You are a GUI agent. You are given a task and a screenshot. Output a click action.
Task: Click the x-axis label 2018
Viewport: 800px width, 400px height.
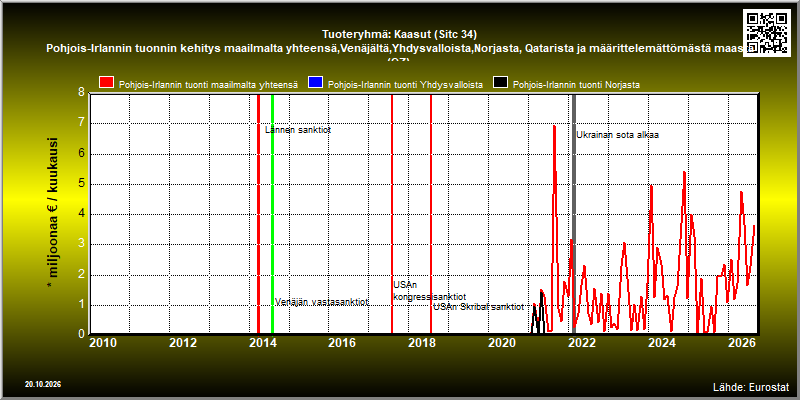point(421,343)
